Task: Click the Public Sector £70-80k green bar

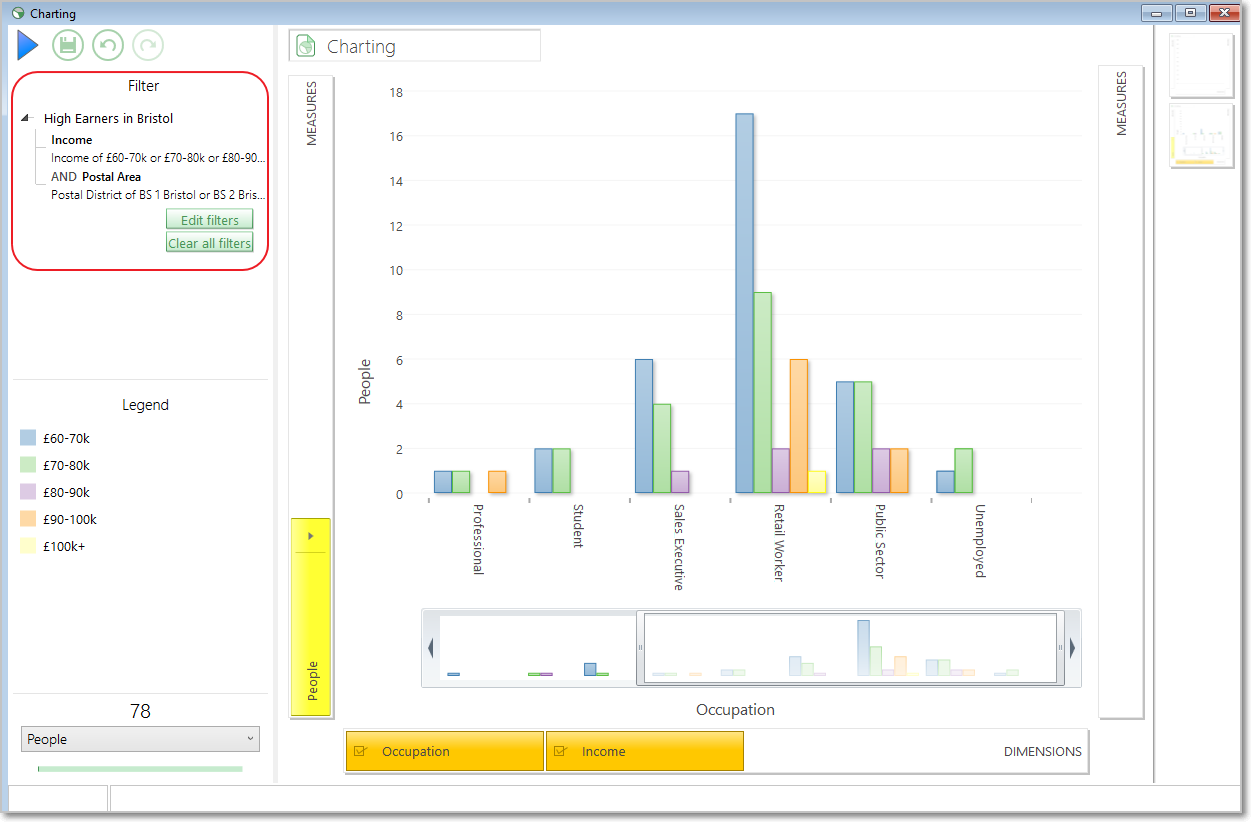Action: (x=863, y=437)
